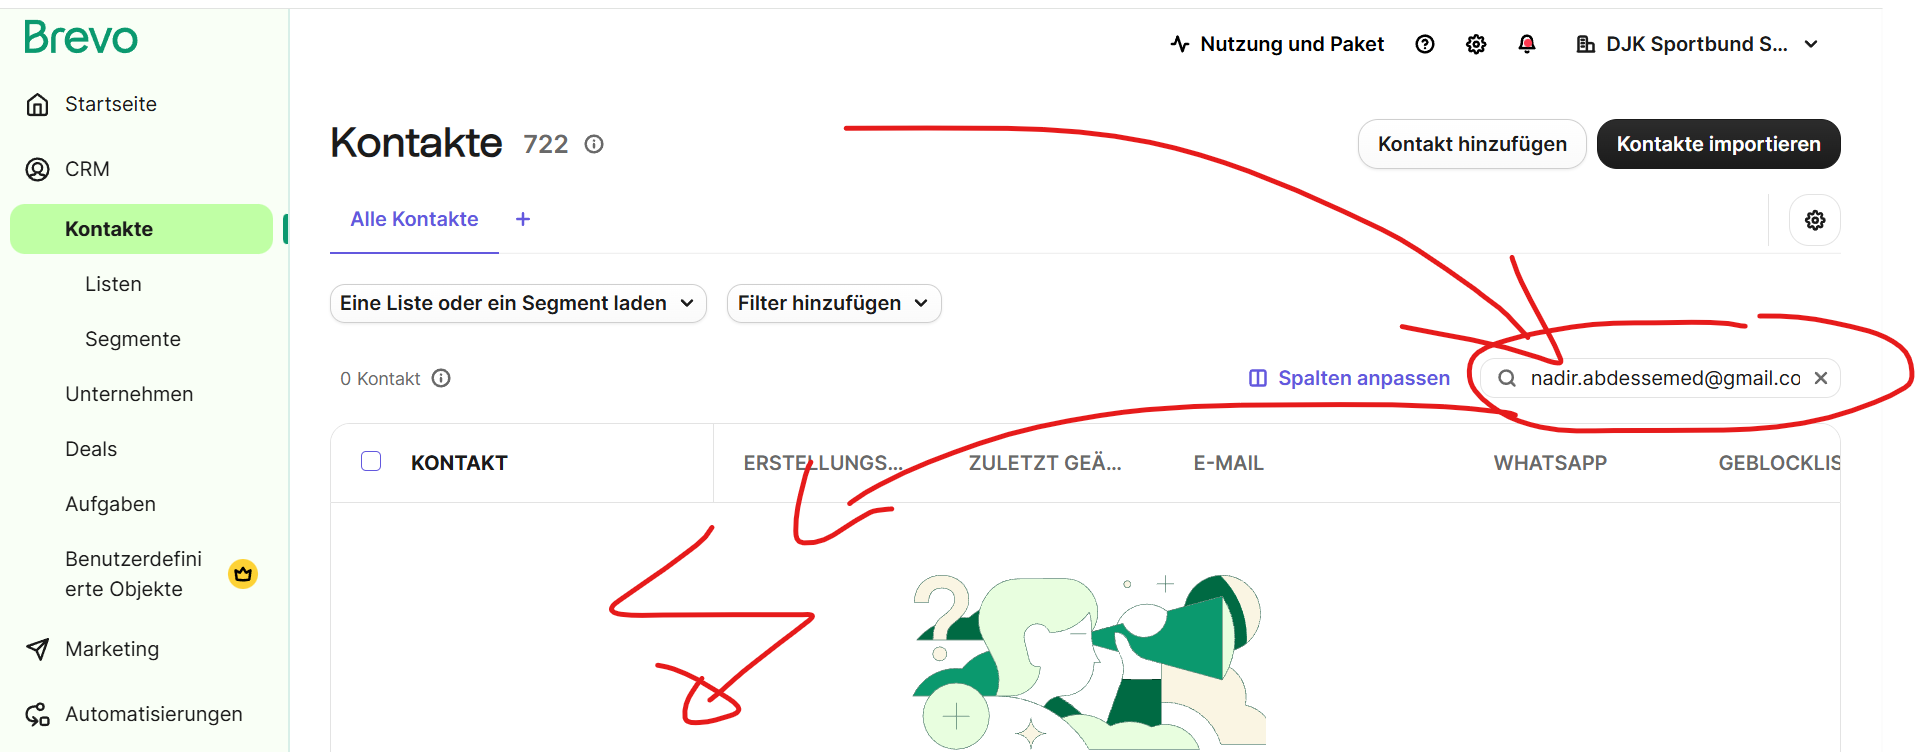1916x752 pixels.
Task: Click the Brevo logo
Action: point(81,38)
